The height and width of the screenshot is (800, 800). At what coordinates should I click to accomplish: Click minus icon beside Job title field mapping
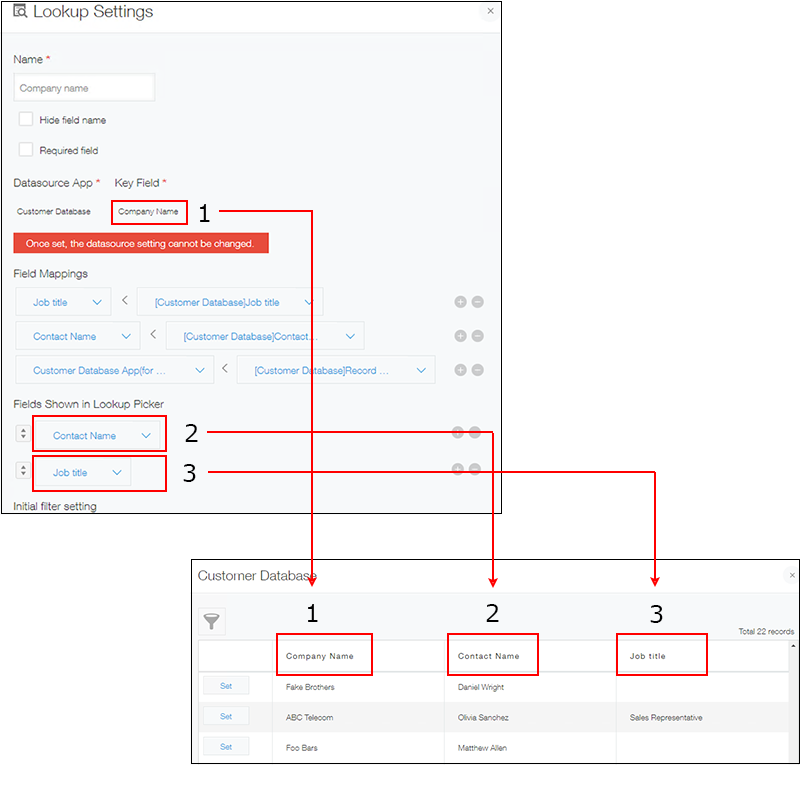[x=476, y=301]
